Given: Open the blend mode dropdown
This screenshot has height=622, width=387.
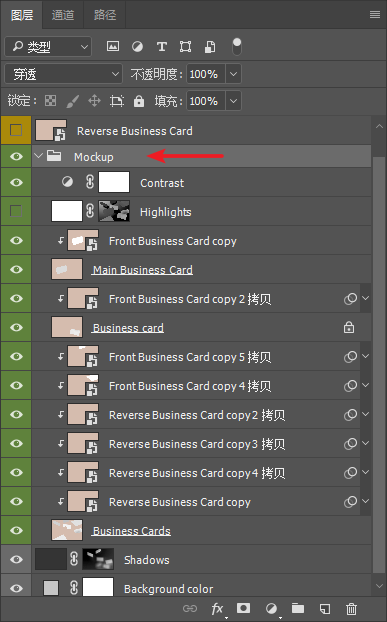Looking at the screenshot, I should click(63, 74).
